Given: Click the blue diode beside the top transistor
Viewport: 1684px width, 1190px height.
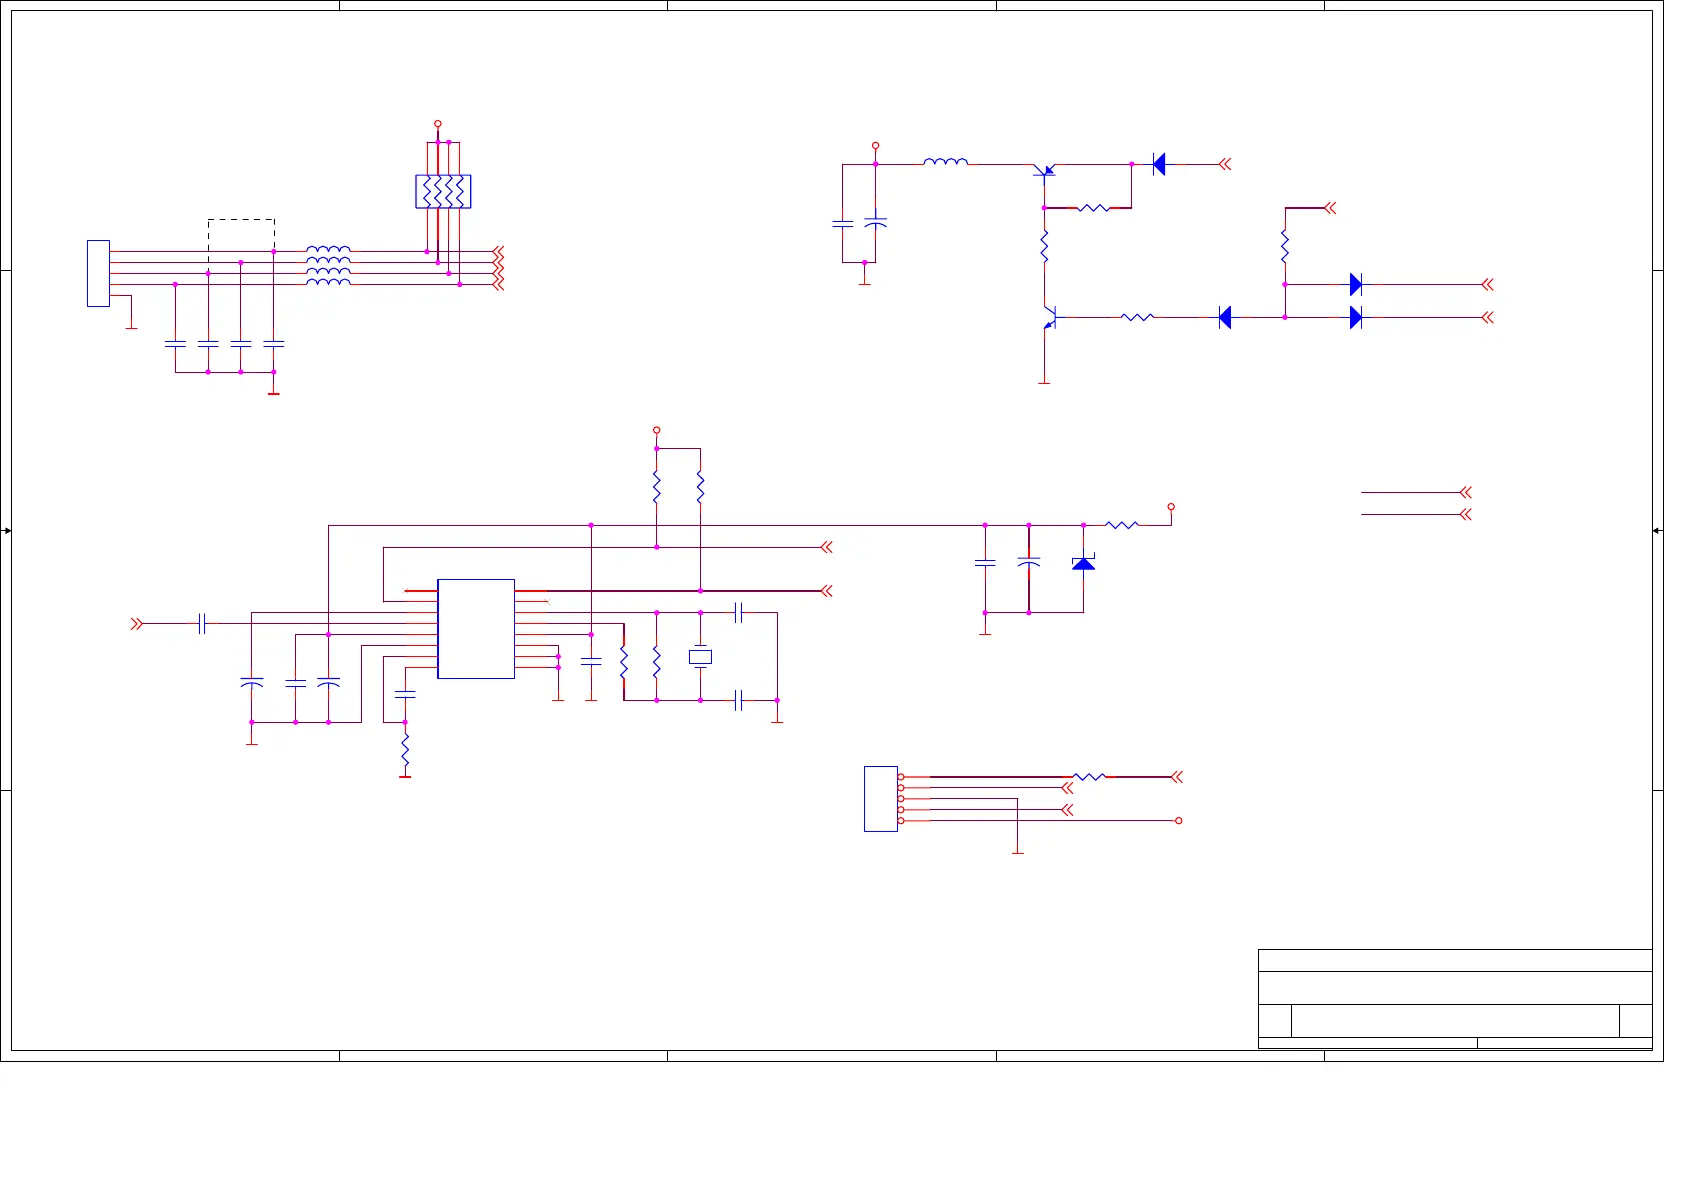Looking at the screenshot, I should point(1159,164).
